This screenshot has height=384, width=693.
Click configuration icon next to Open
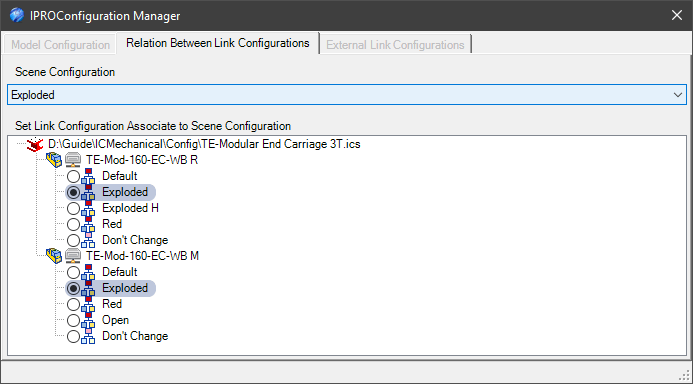point(88,320)
